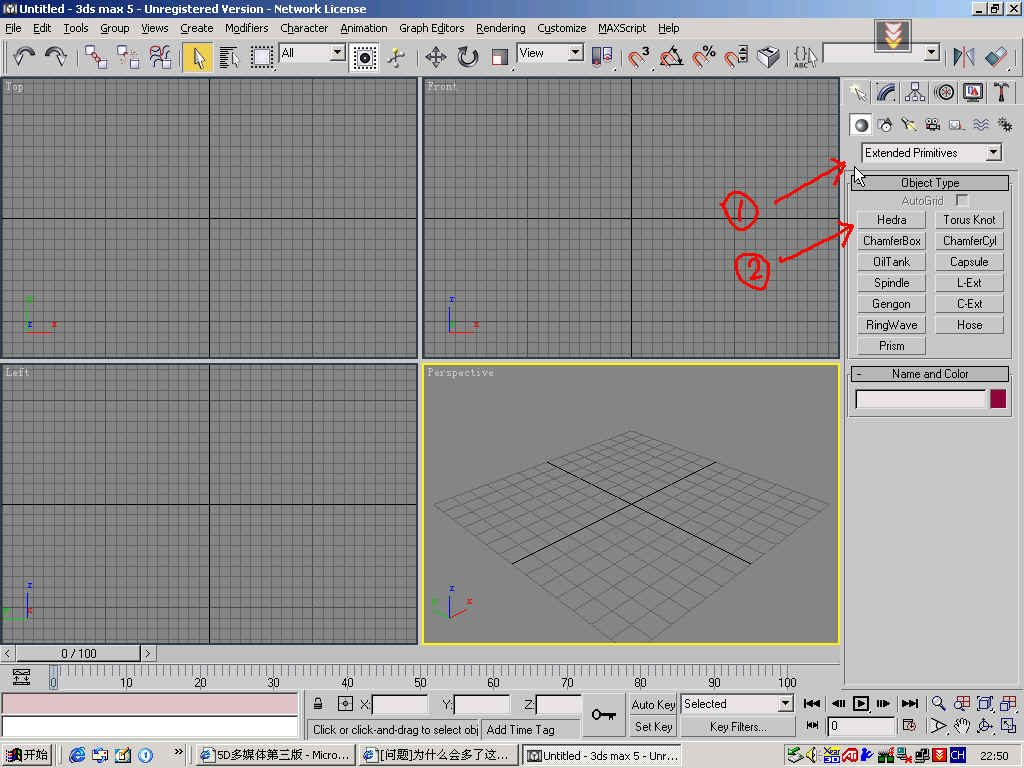Click Play Animation in playback controls
This screenshot has width=1024, height=768.
tap(861, 703)
